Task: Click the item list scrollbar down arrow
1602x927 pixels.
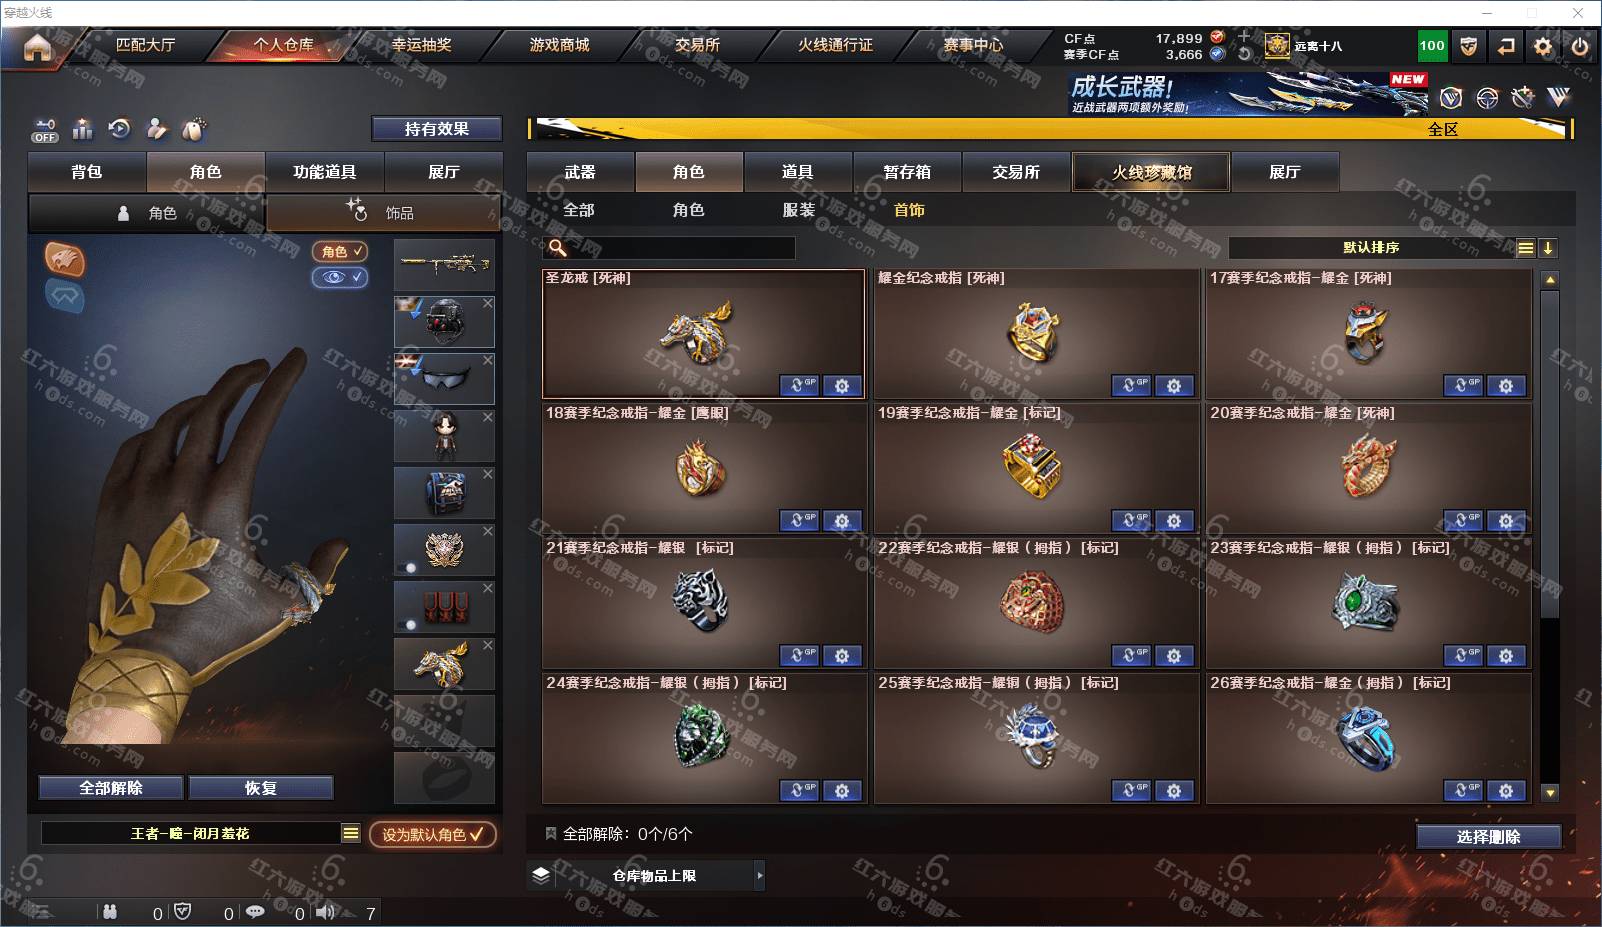Action: pyautogui.click(x=1550, y=792)
